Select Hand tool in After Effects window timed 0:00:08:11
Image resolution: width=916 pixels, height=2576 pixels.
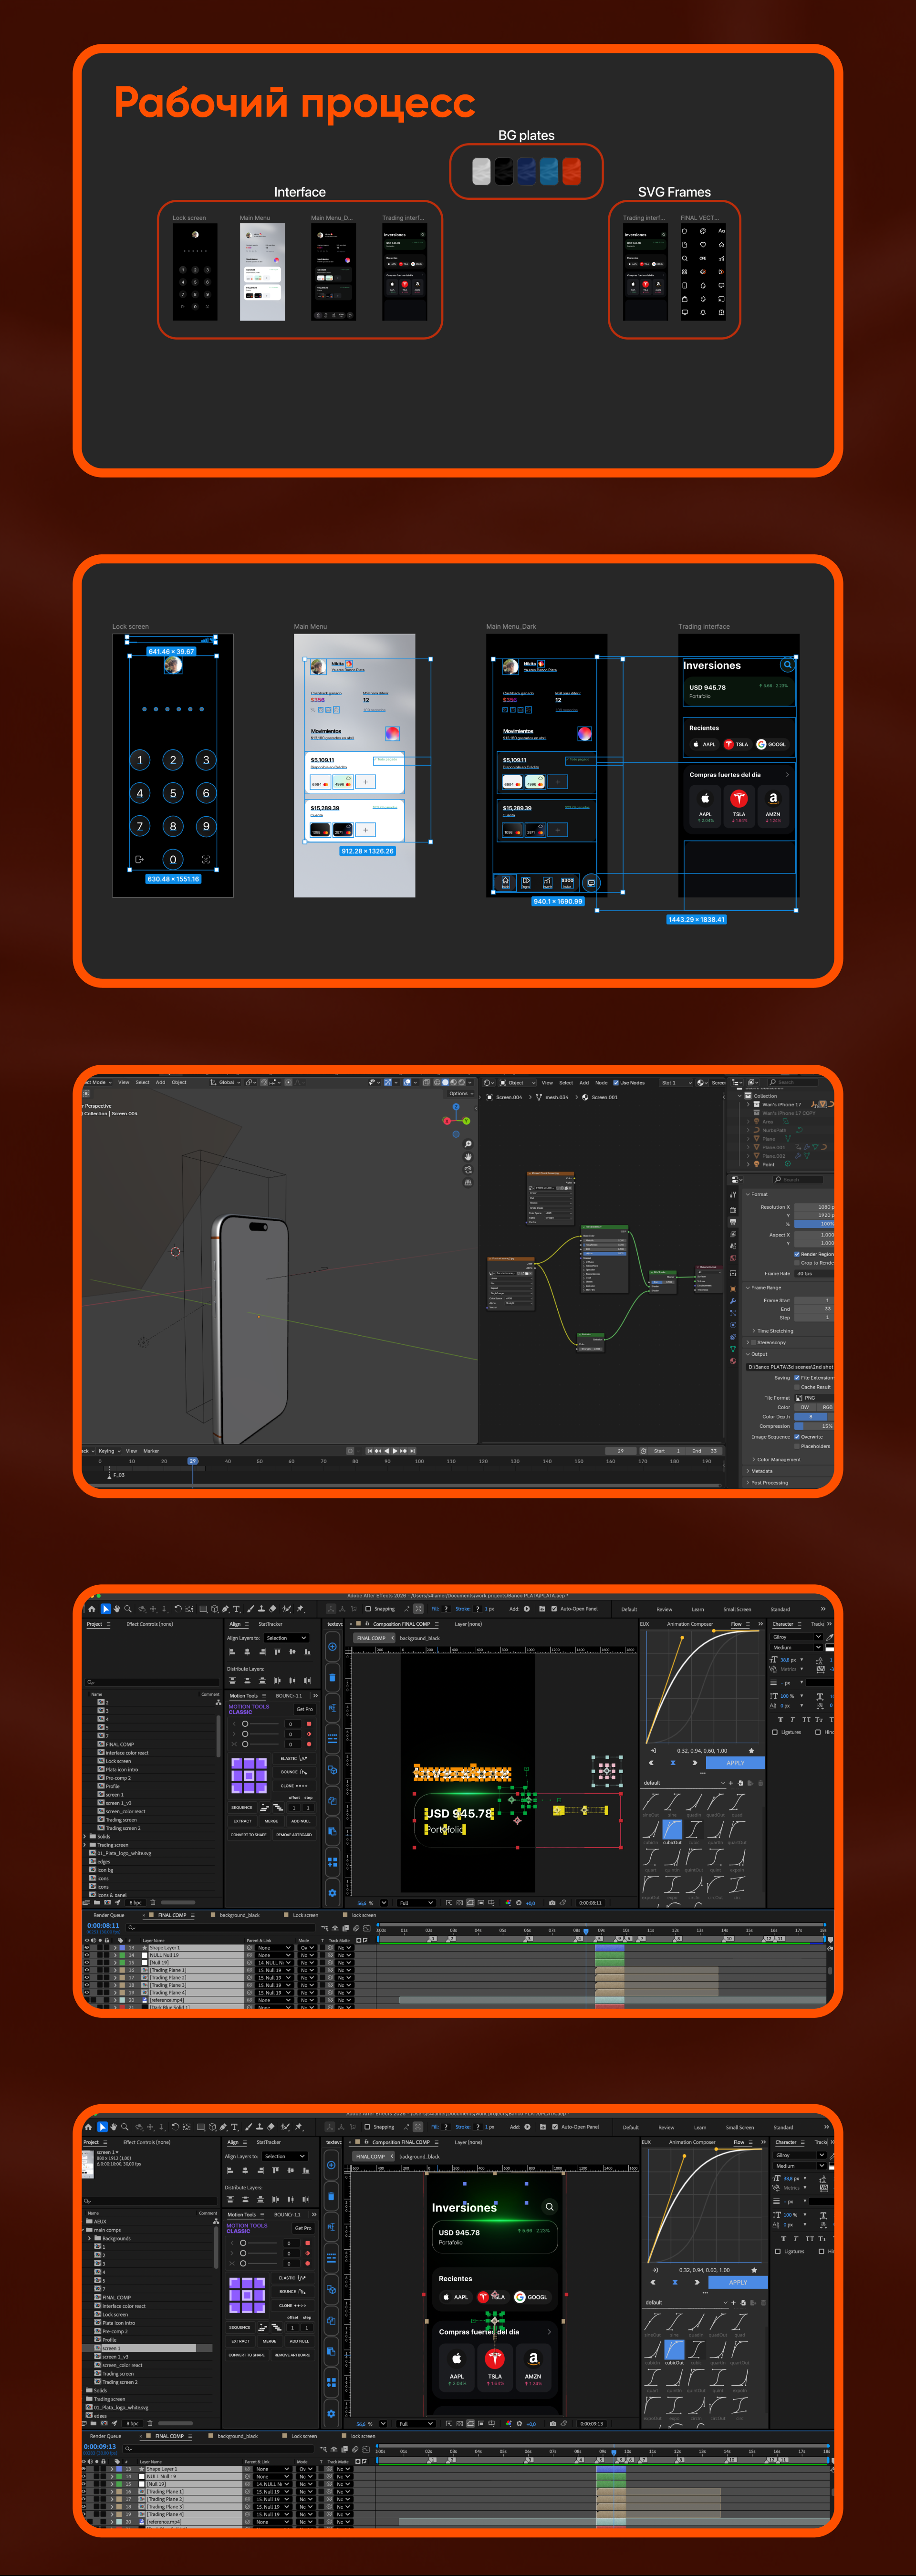[x=117, y=1609]
